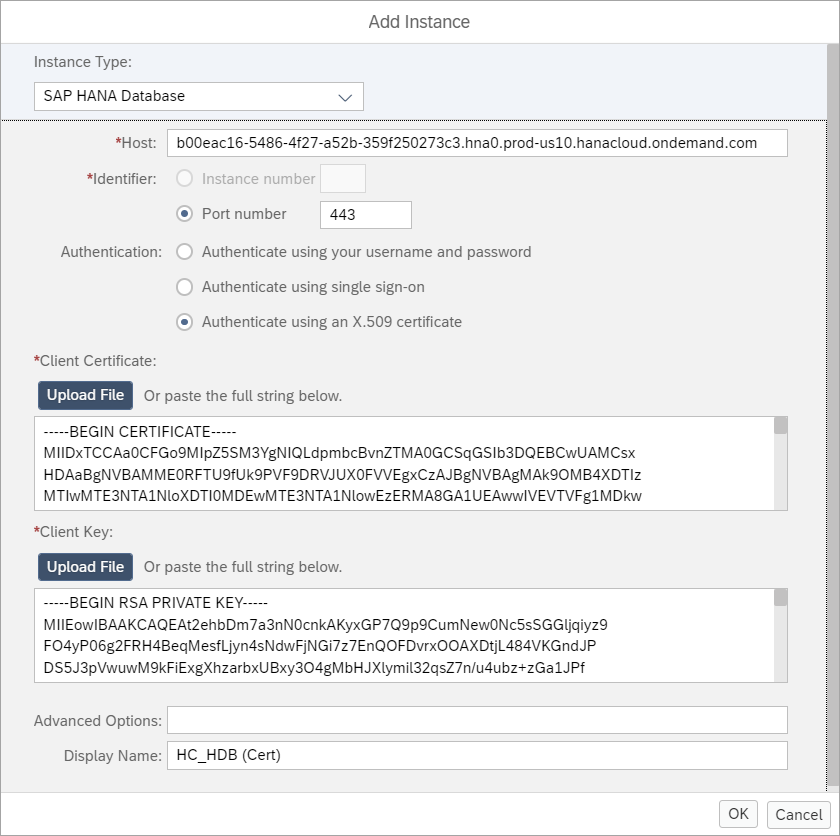Confirm the dialog with OK
Viewport: 840px width, 836px height.
point(738,814)
